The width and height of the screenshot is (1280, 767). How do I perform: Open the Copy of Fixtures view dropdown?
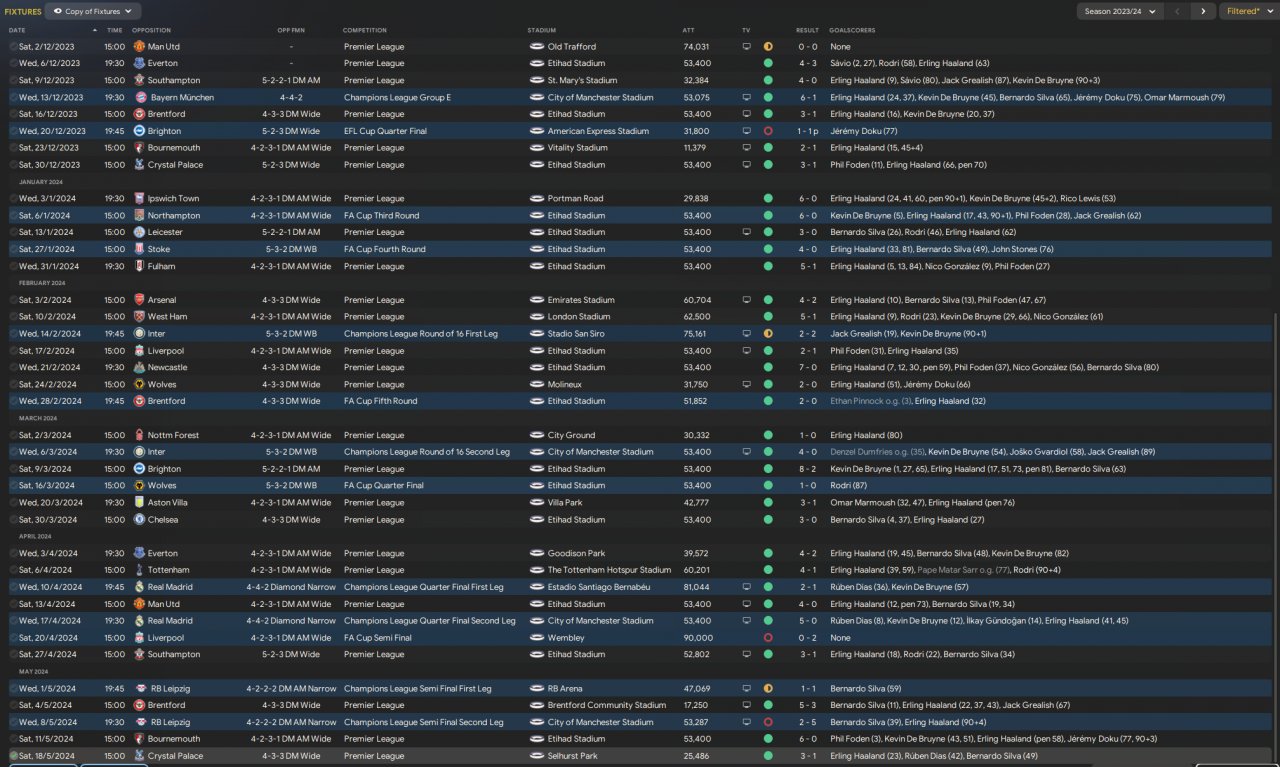pos(93,11)
